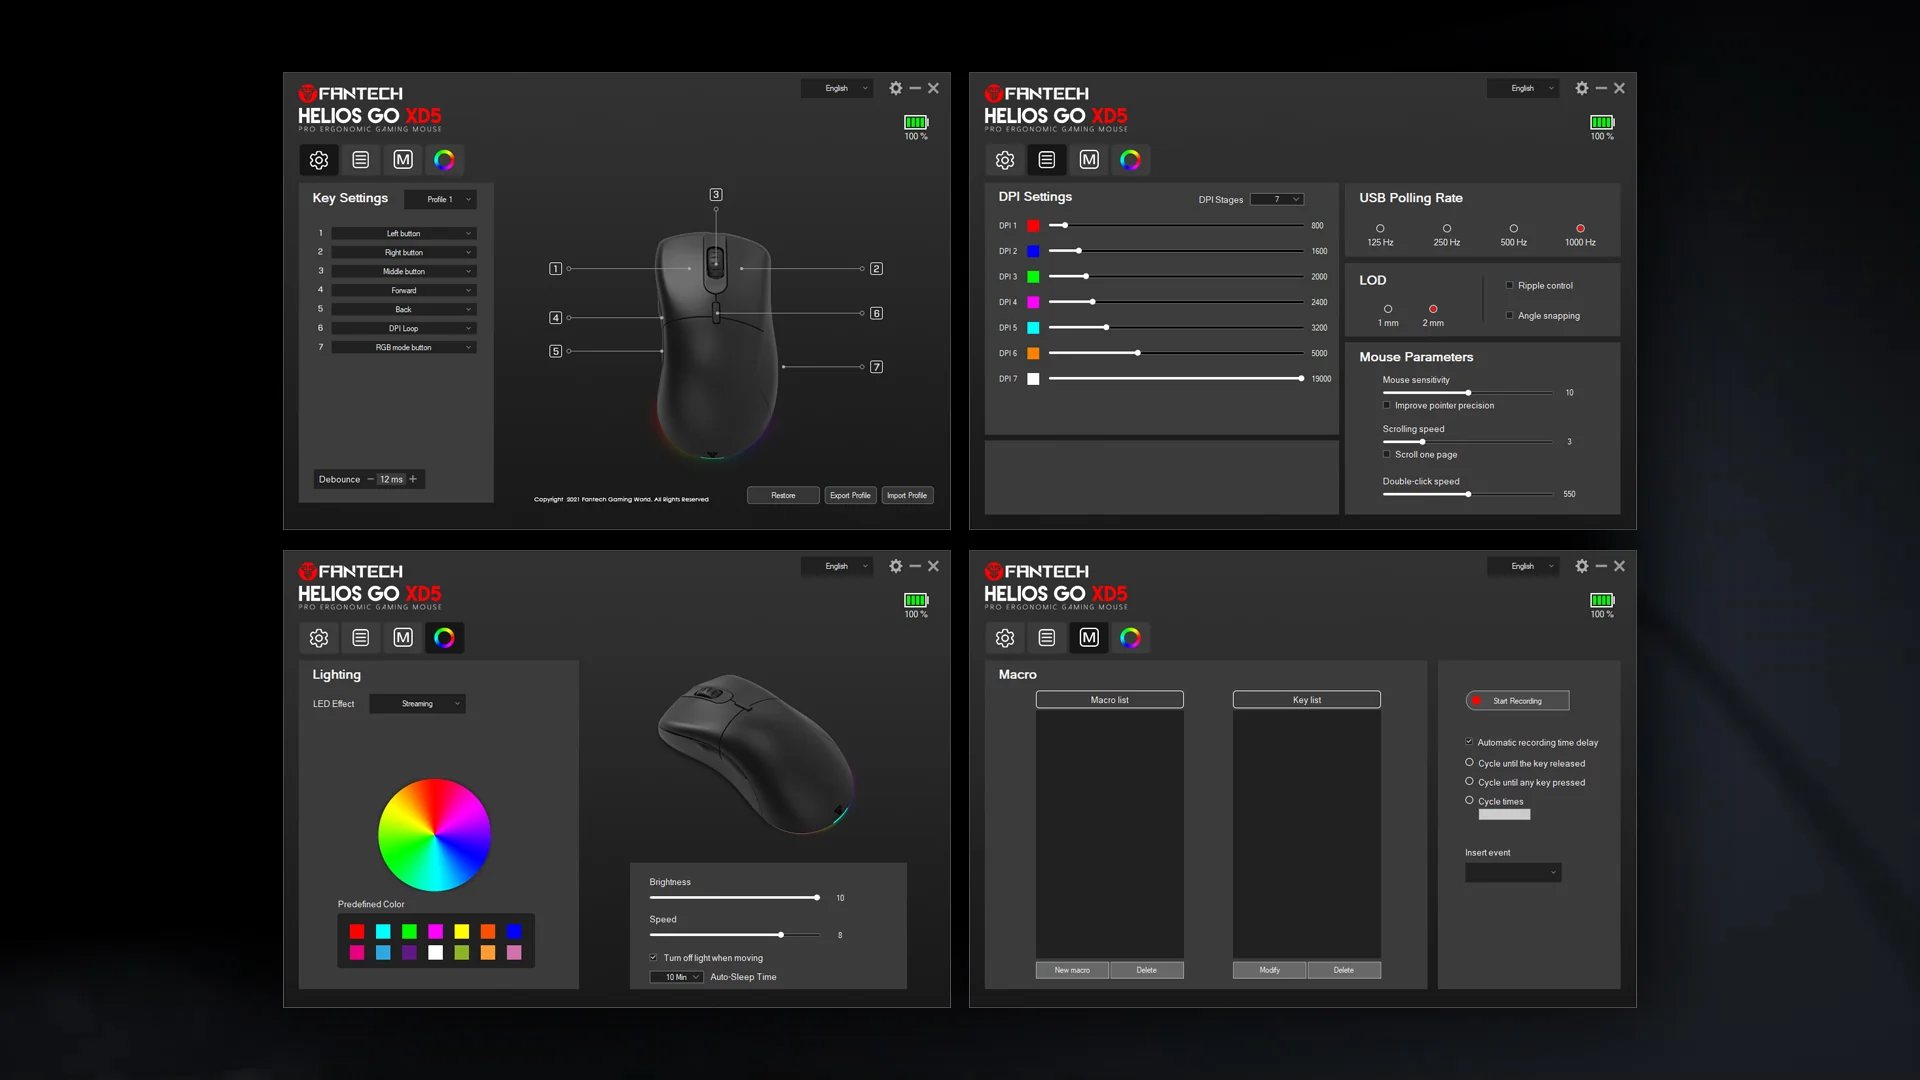Open the RGB lighting tab icon in the Key Settings window
This screenshot has height=1080, width=1920.
pyautogui.click(x=444, y=160)
